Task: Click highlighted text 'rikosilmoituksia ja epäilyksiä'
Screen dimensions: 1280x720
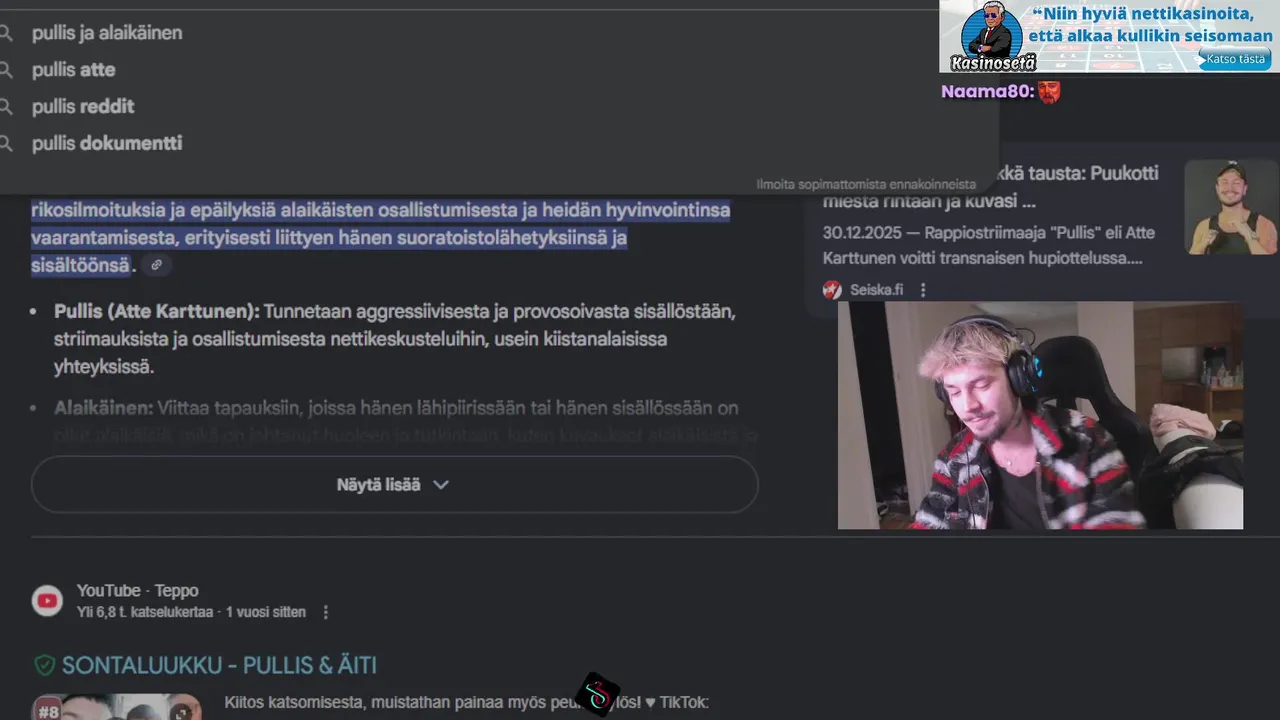Action: coord(153,211)
